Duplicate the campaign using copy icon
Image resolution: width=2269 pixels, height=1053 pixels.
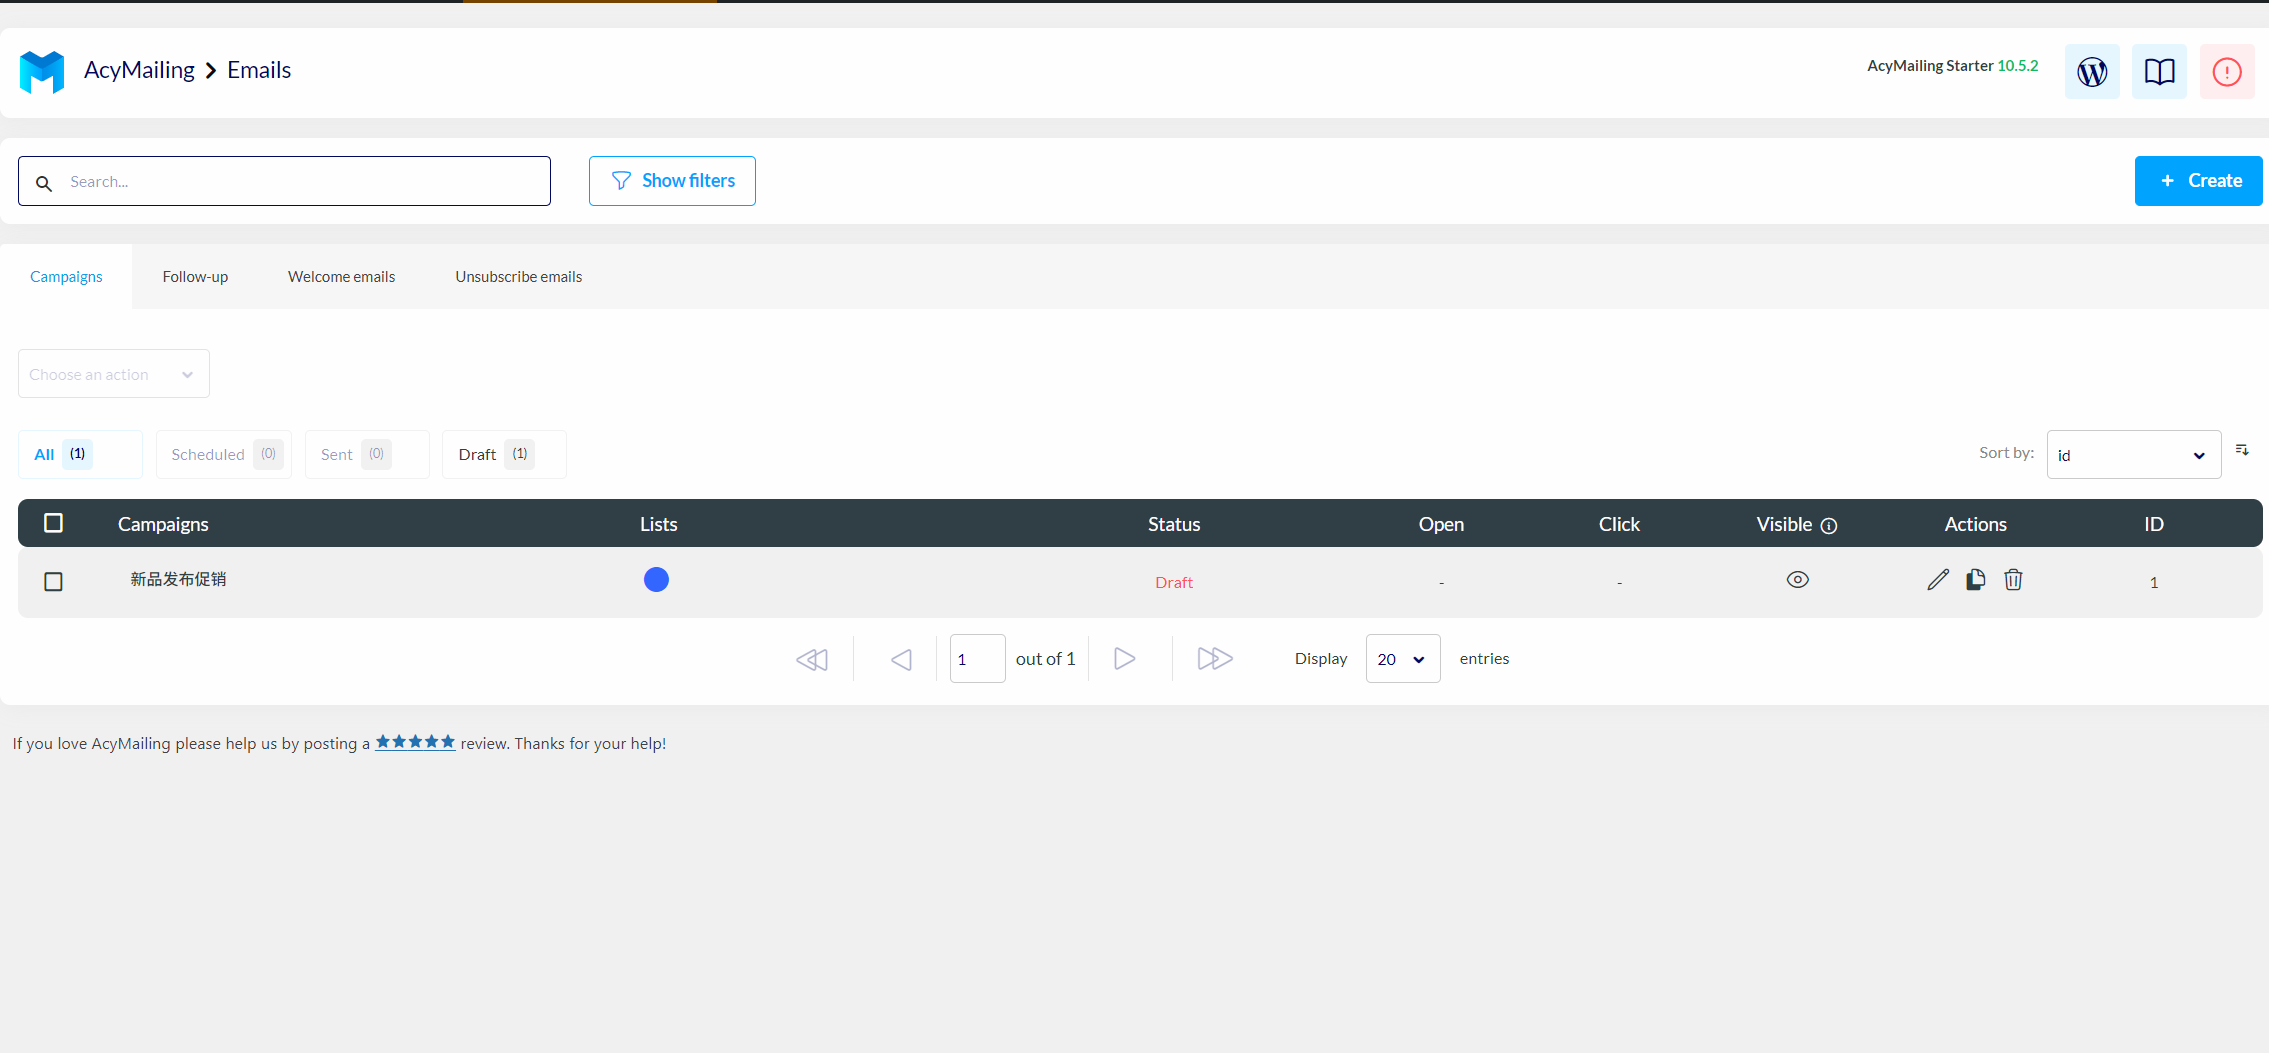[1975, 580]
